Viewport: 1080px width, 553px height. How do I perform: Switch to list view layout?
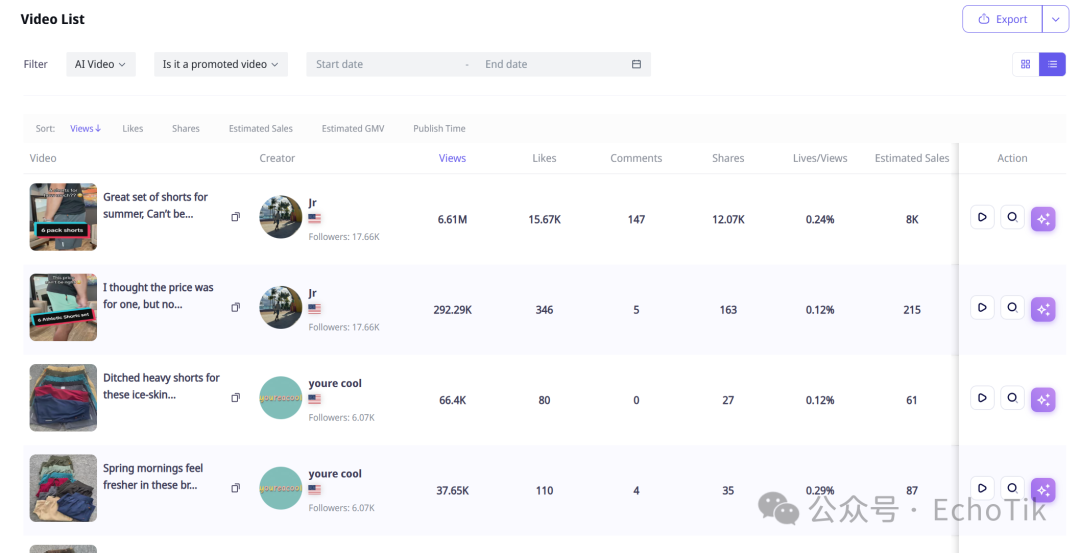pyautogui.click(x=1052, y=64)
